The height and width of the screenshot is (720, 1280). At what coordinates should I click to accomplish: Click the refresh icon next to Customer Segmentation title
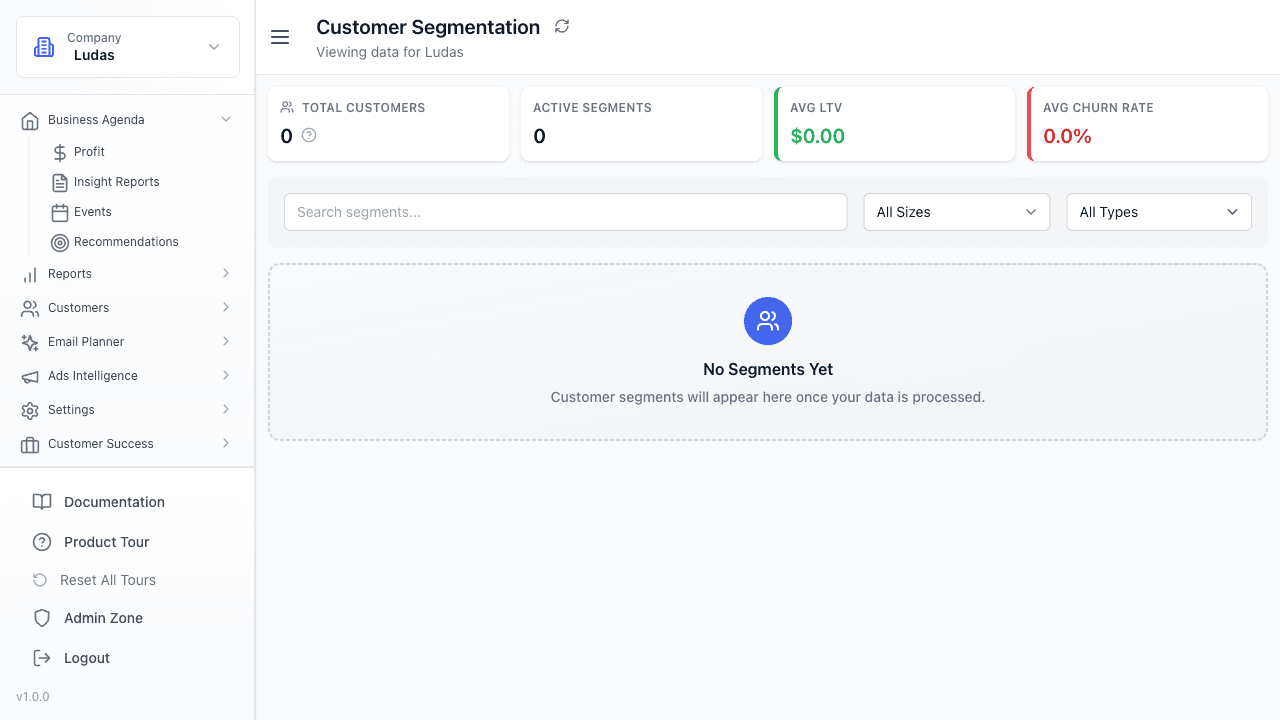[562, 26]
